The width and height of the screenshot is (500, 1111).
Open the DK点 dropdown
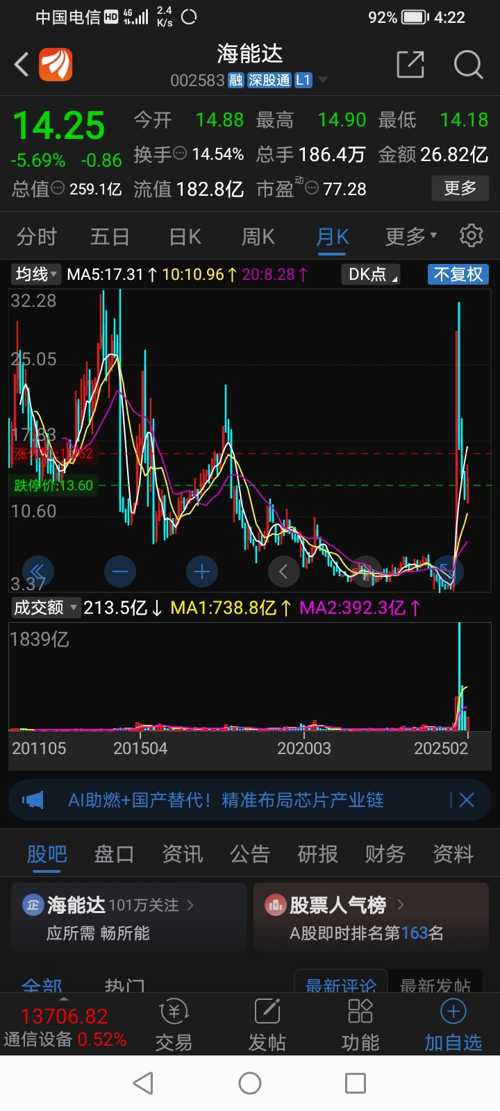(x=371, y=274)
